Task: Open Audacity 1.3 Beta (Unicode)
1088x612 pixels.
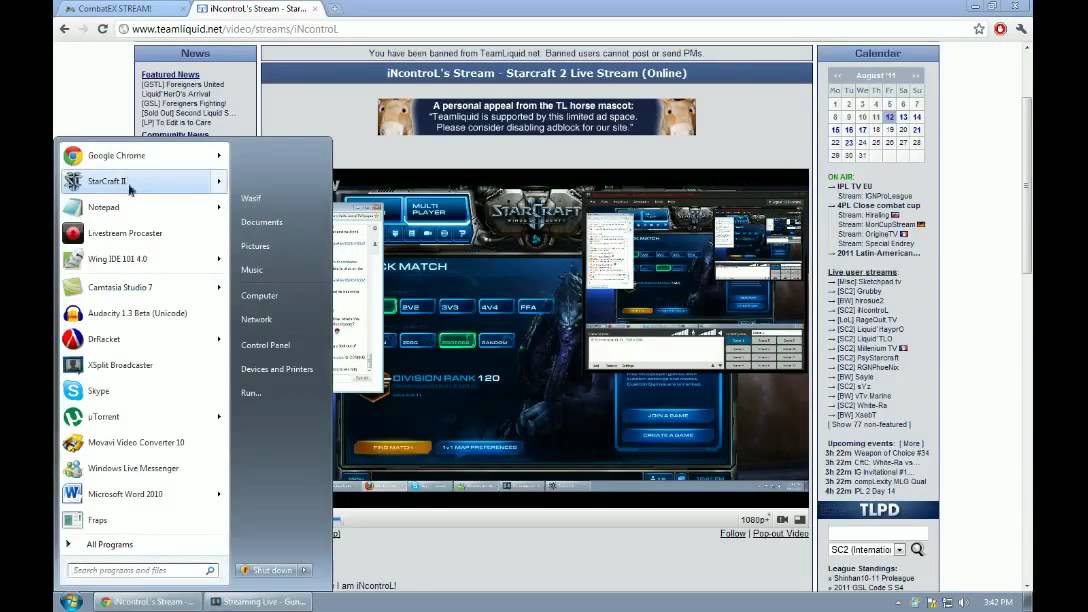Action: (x=142, y=313)
